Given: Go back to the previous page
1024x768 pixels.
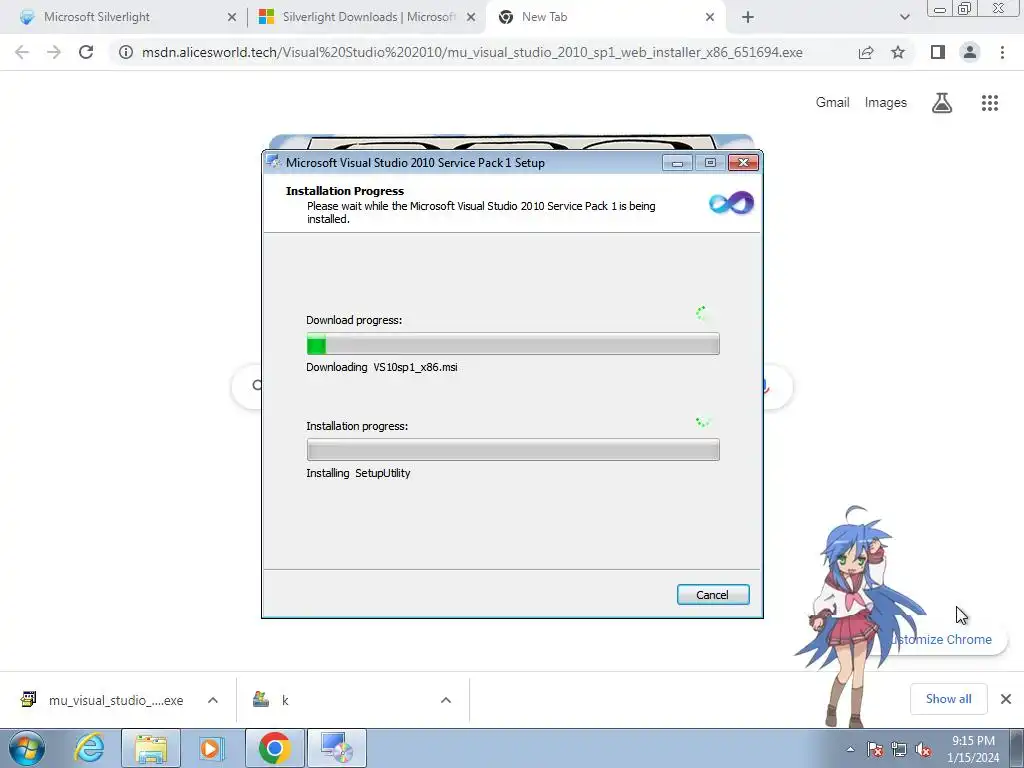Looking at the screenshot, I should pos(22,52).
